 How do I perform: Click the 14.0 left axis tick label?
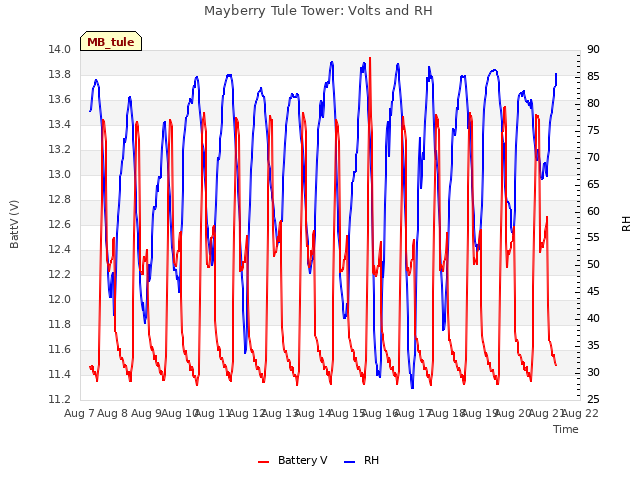[x=60, y=49]
